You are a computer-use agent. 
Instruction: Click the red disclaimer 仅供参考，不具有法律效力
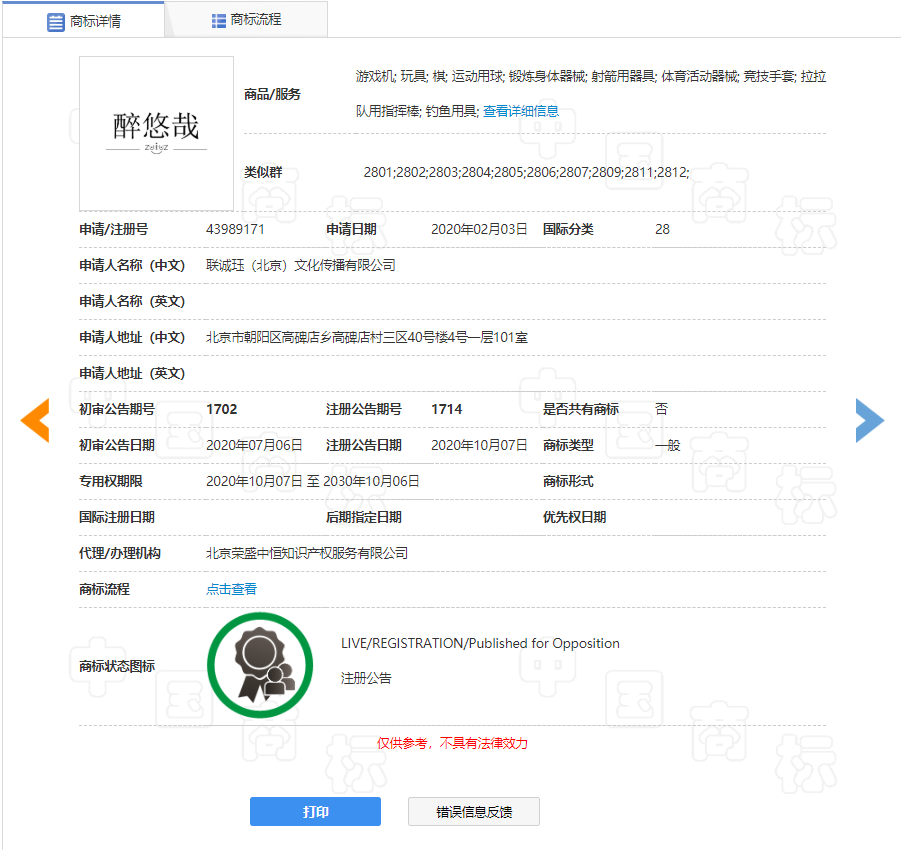coord(452,743)
